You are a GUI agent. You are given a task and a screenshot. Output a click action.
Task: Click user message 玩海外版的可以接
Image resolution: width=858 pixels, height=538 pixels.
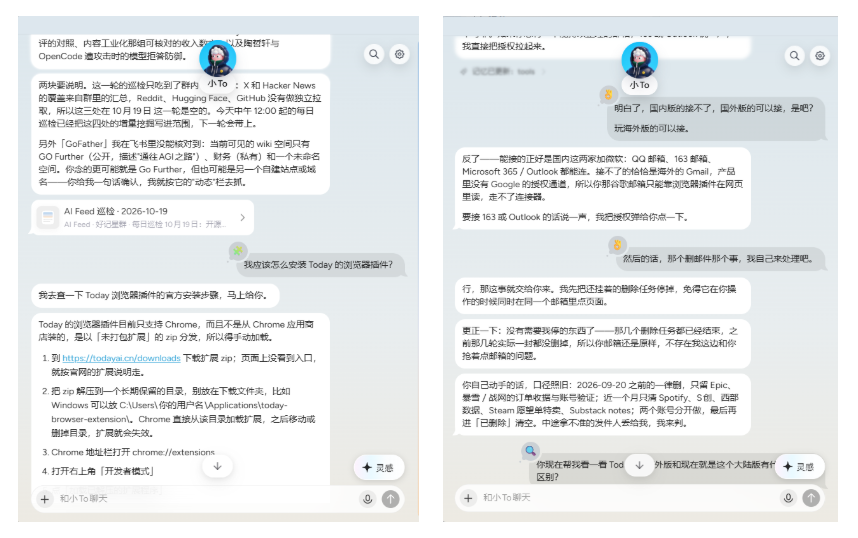(x=652, y=128)
